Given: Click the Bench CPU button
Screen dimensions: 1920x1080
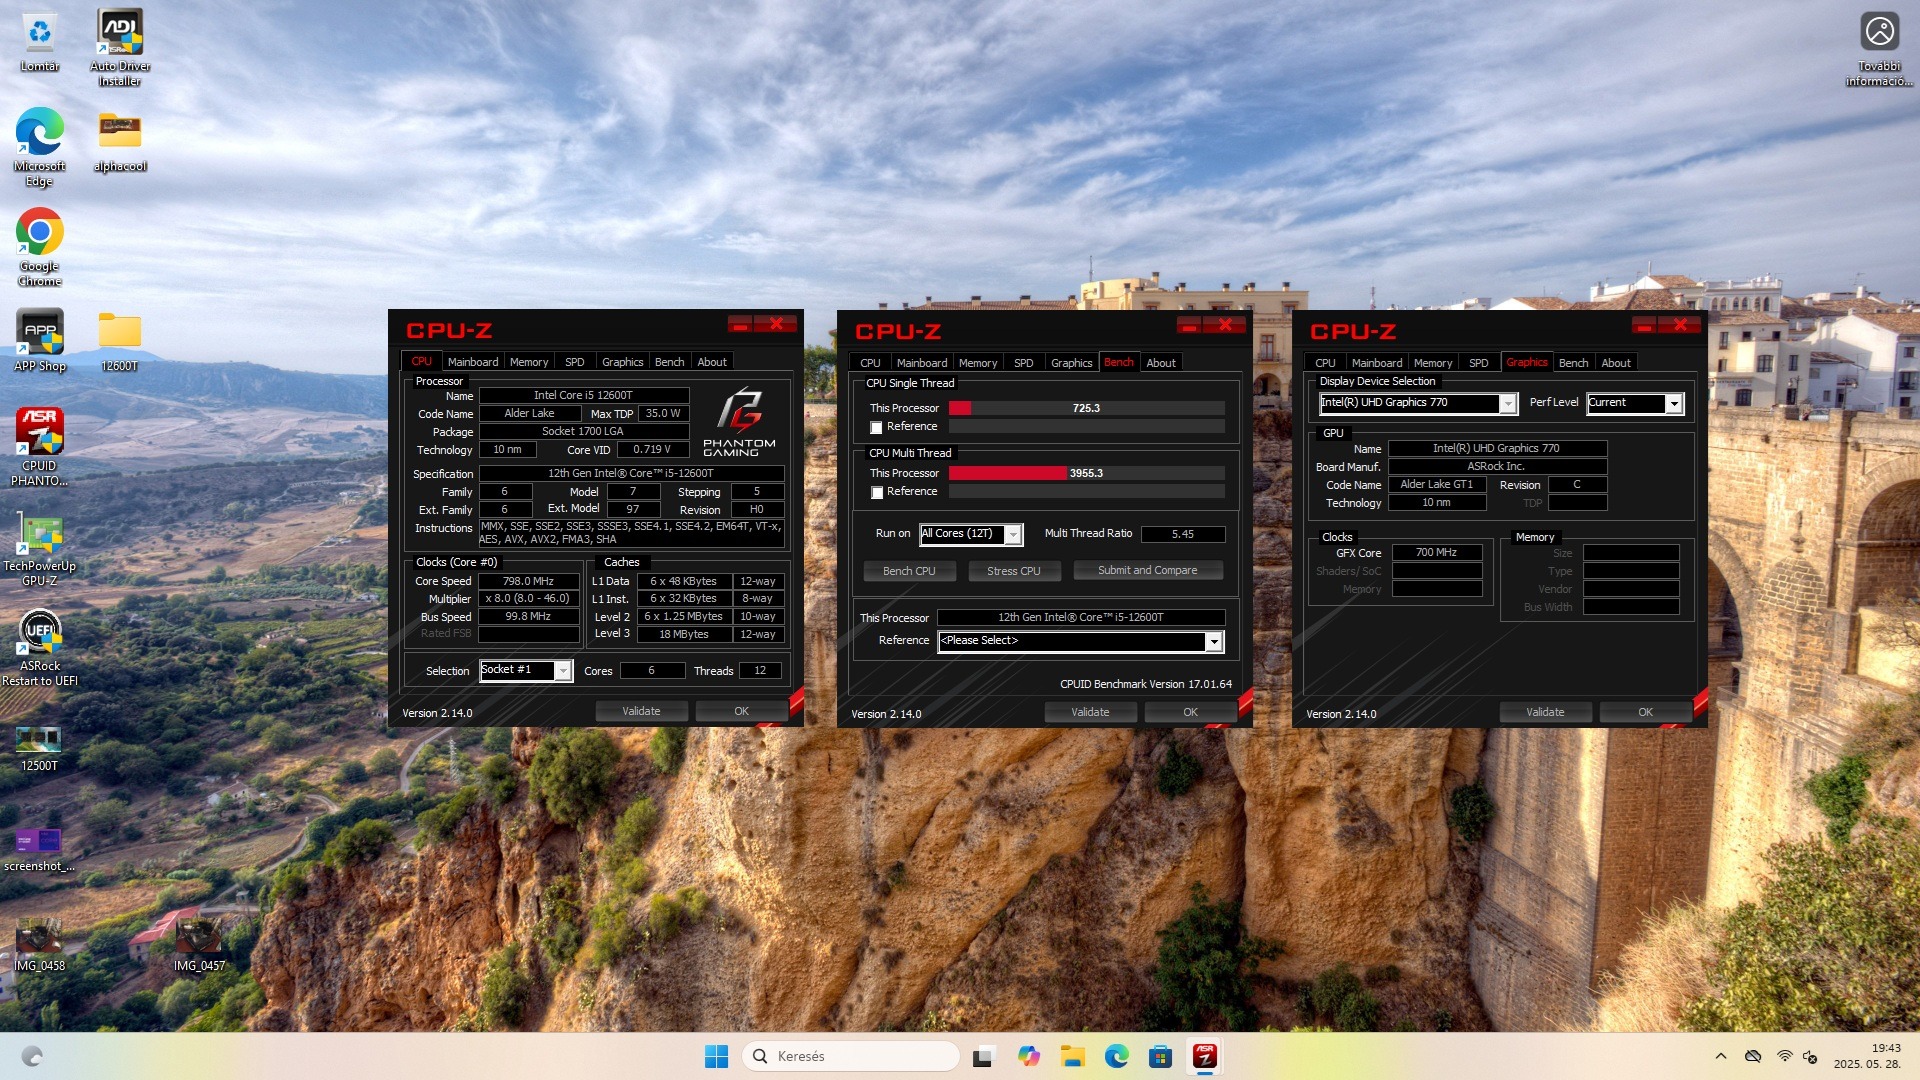Looking at the screenshot, I should (909, 571).
